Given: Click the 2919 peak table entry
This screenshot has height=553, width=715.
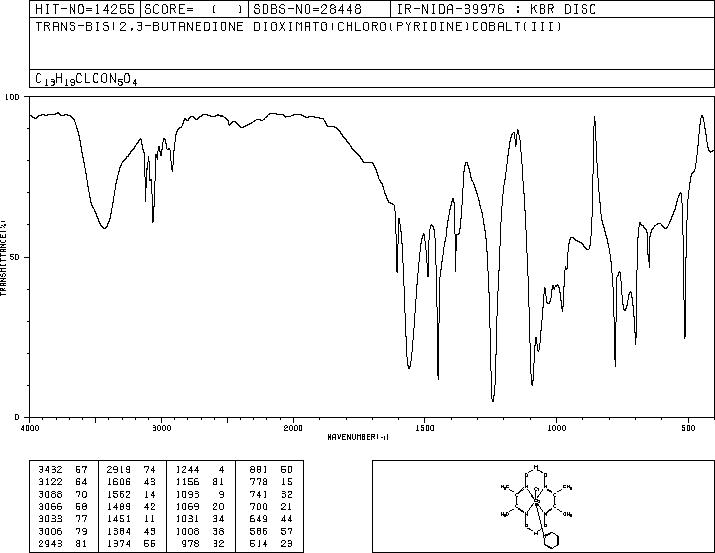Looking at the screenshot, I should click(x=131, y=470).
